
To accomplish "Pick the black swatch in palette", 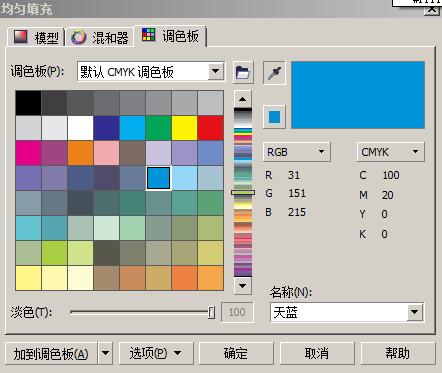I will tap(28, 103).
